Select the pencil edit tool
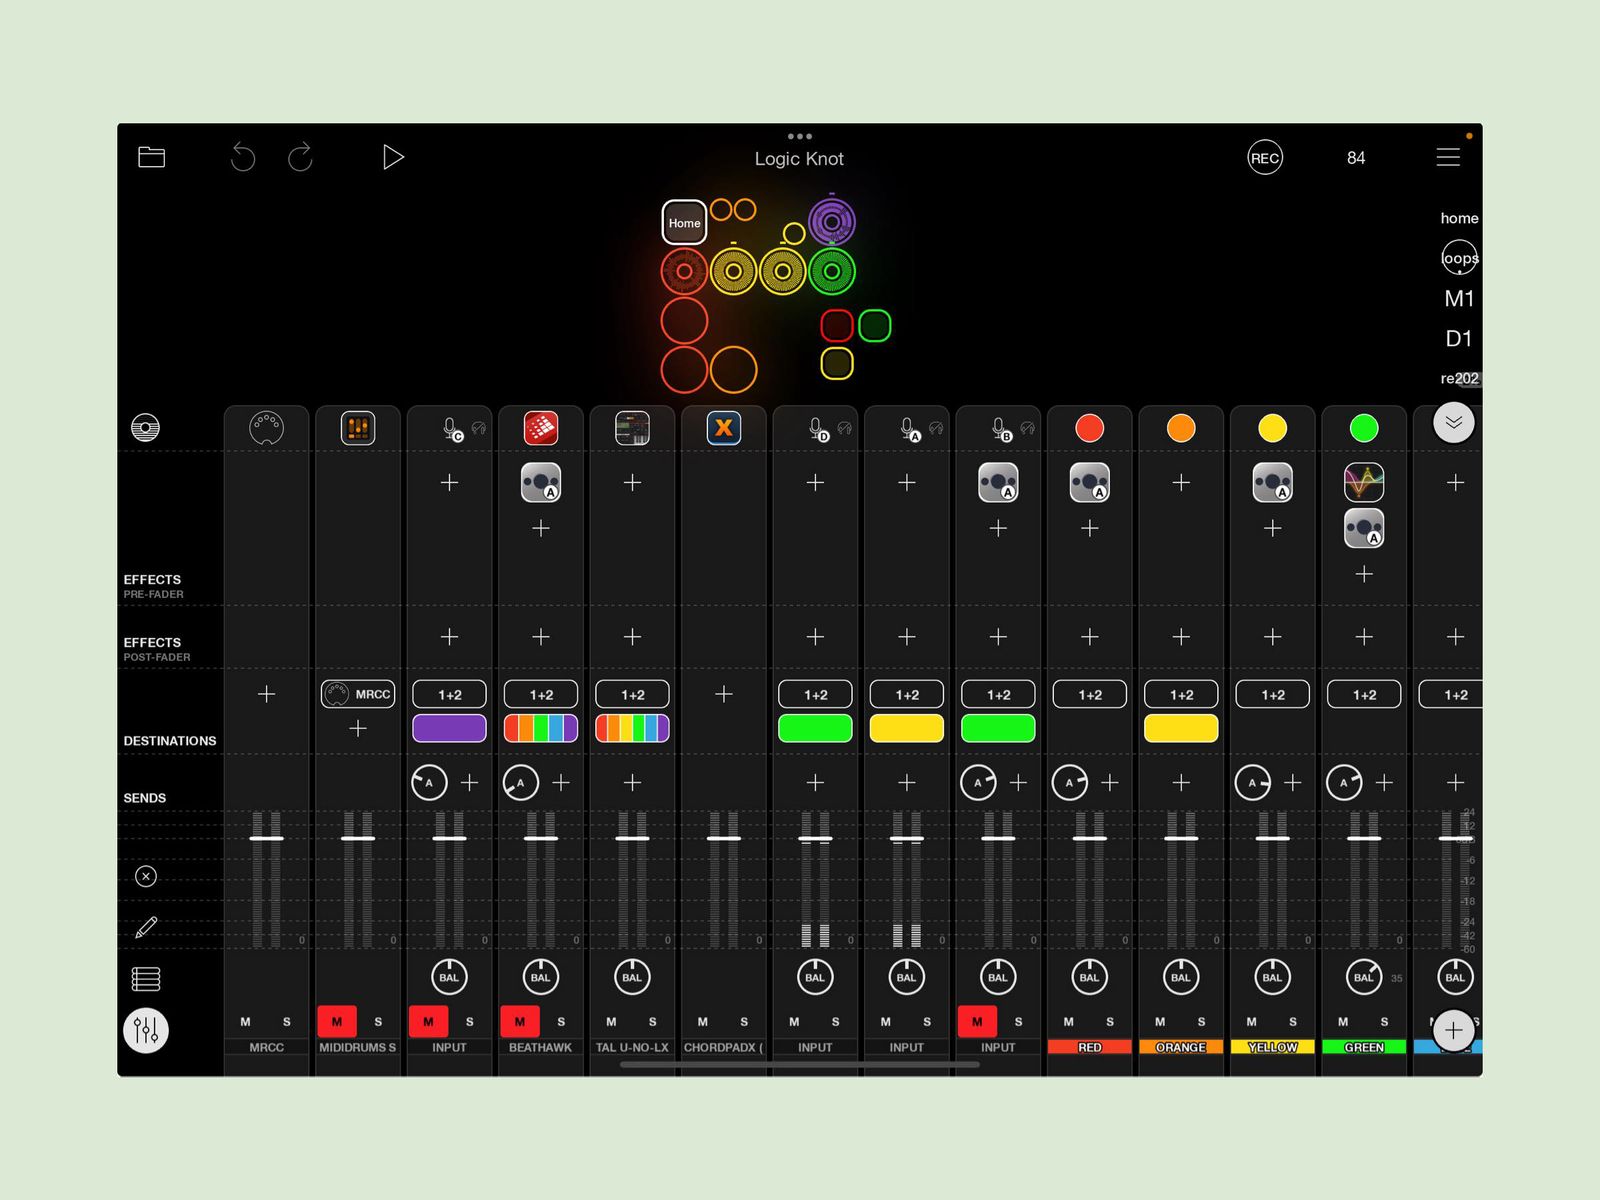This screenshot has width=1600, height=1200. point(146,927)
